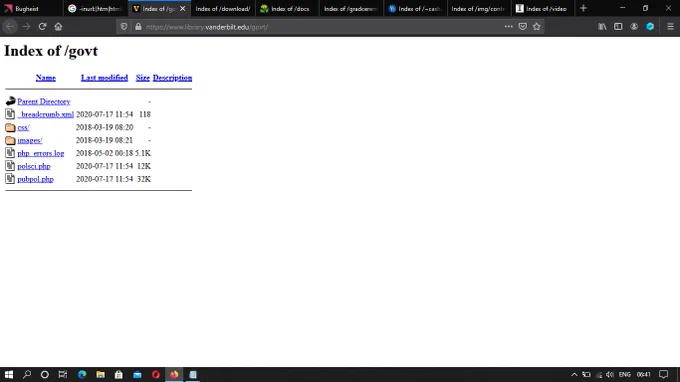Close the Index of /govt tab
680x382 pixels.
[x=183, y=9]
